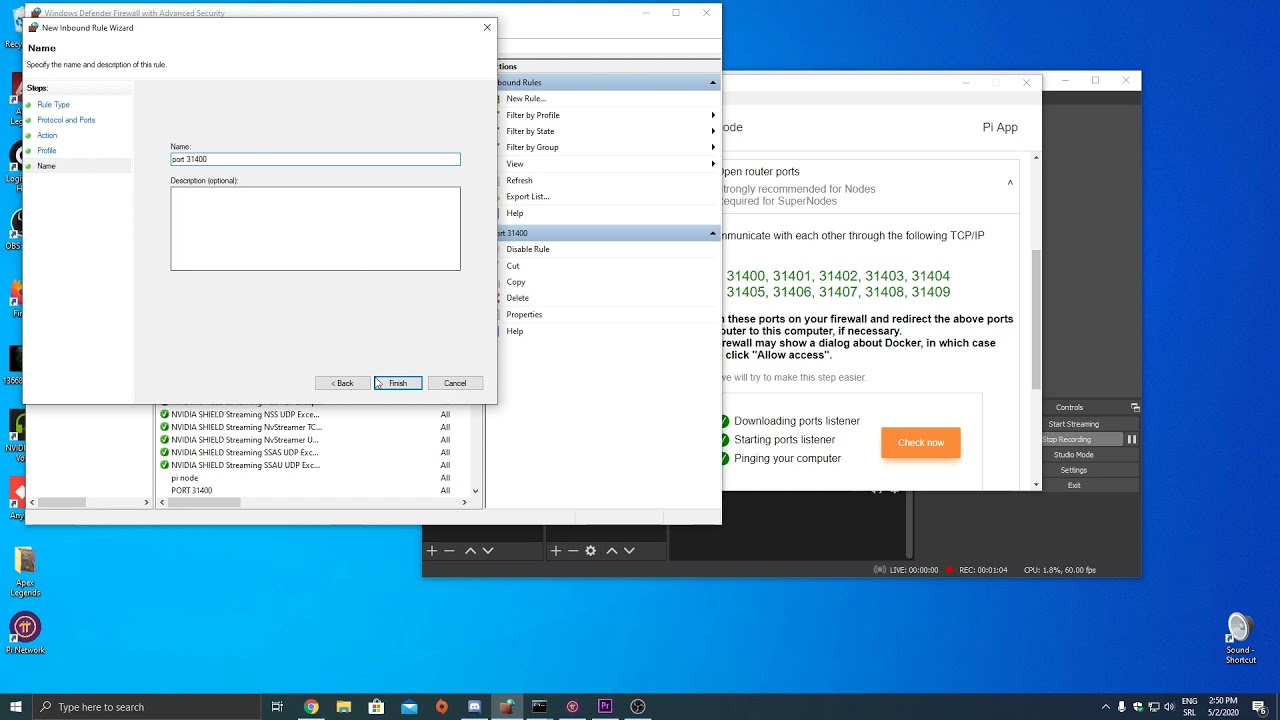The height and width of the screenshot is (720, 1280).
Task: Go to Rule Type wizard step
Action: (53, 105)
